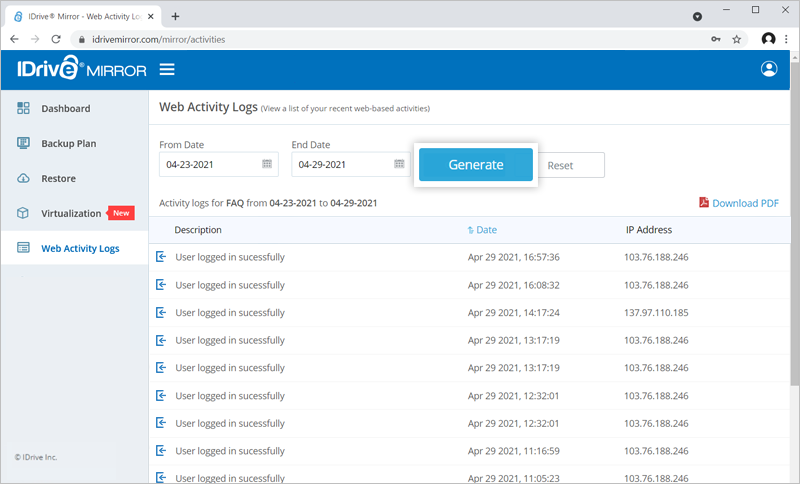Viewport: 800px width, 484px height.
Task: Click the Download PDF link
Action: pyautogui.click(x=745, y=203)
